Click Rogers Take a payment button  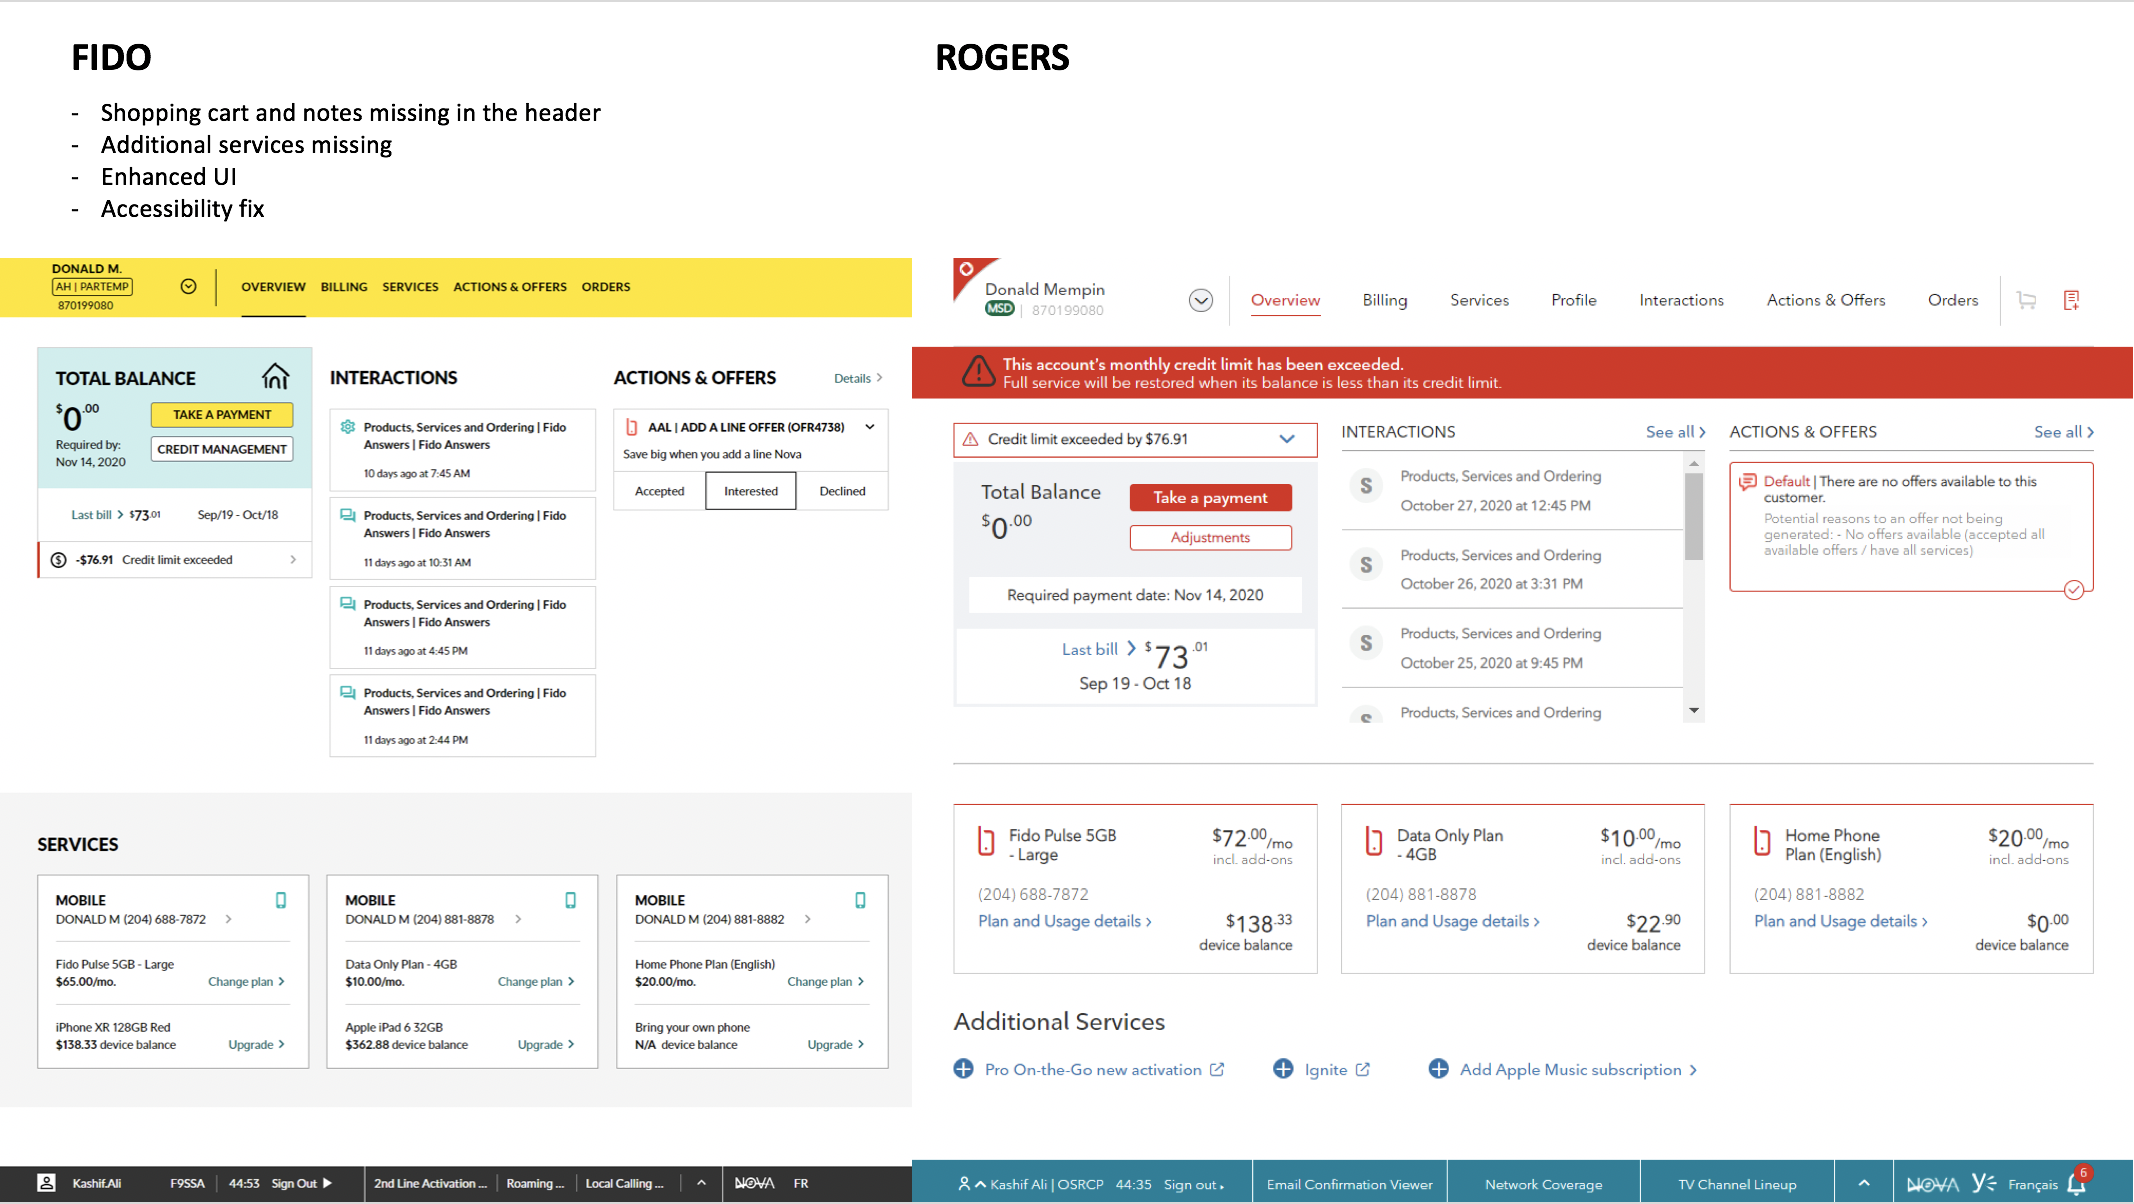(x=1210, y=498)
